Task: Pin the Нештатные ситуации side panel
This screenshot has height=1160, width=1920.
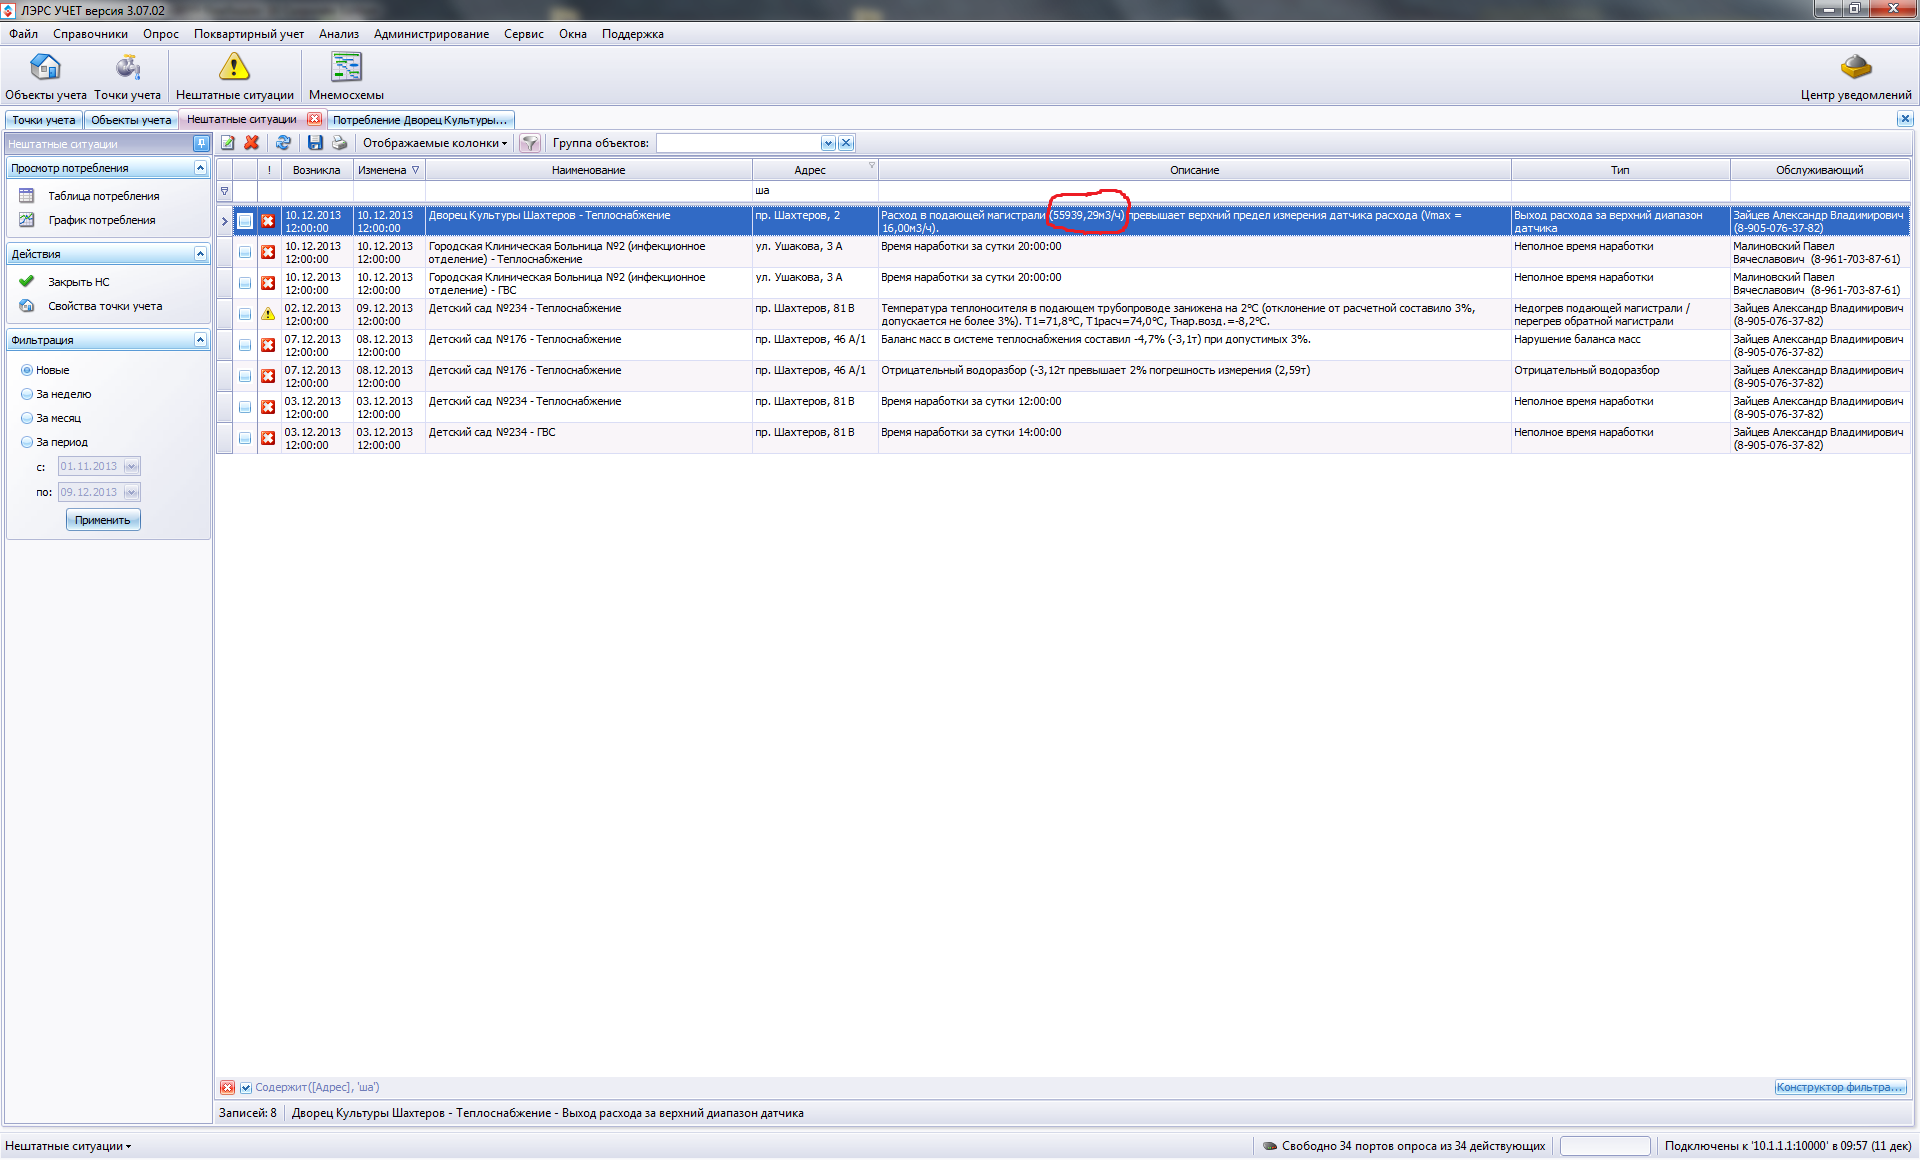Action: [x=201, y=144]
